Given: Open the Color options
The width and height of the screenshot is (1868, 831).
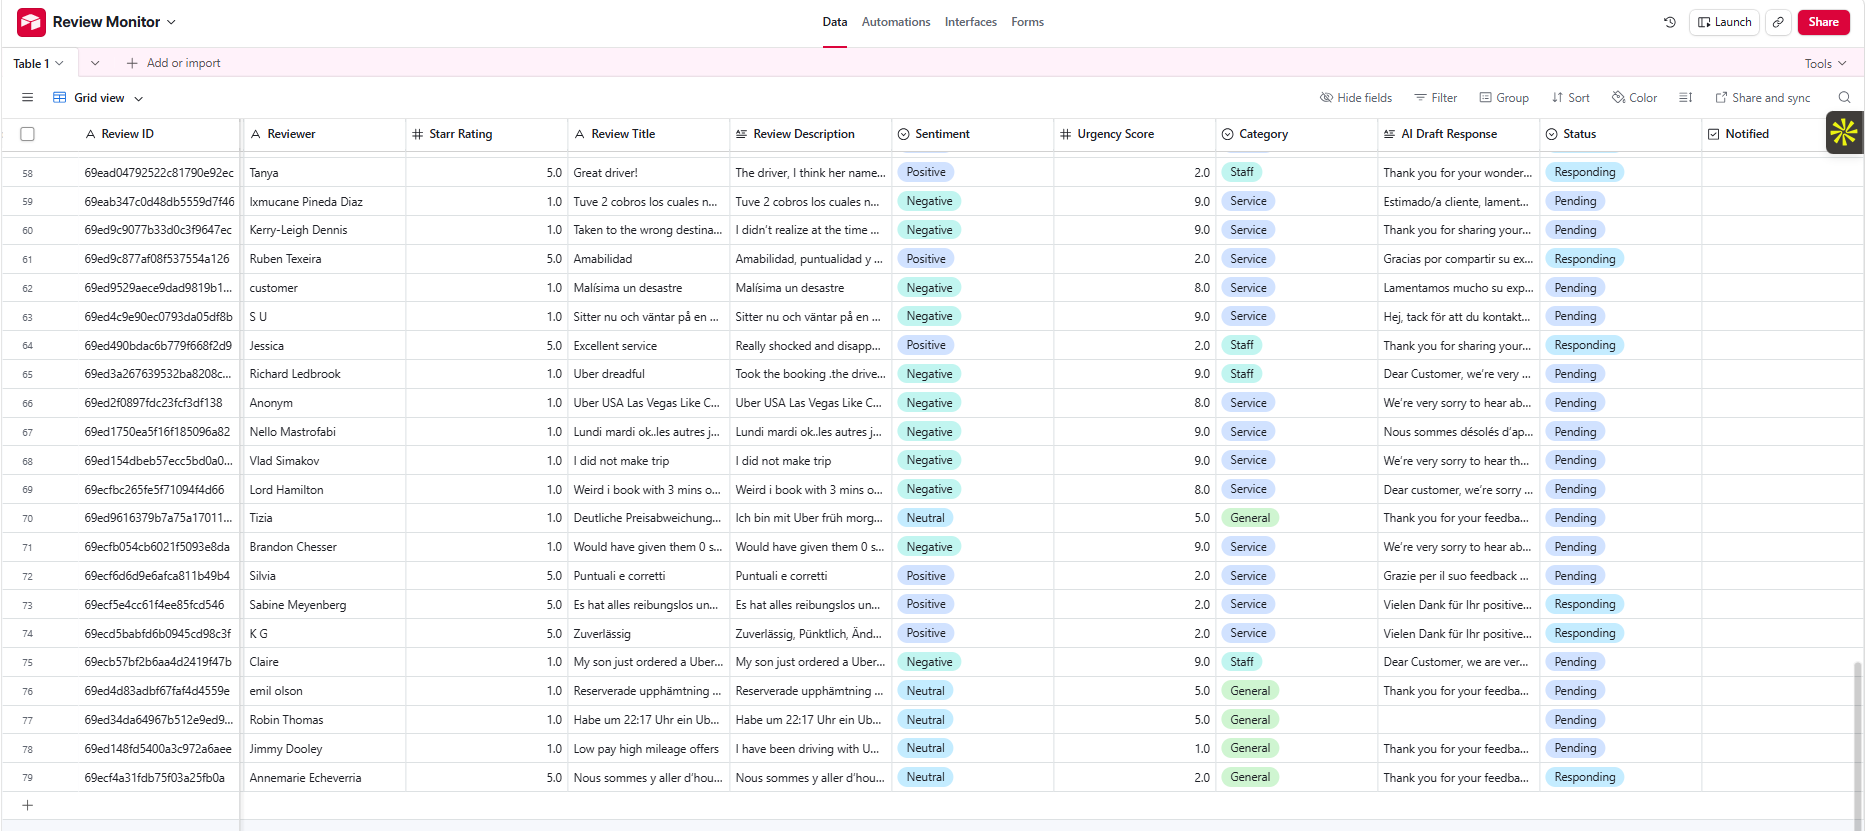Looking at the screenshot, I should [x=1635, y=98].
